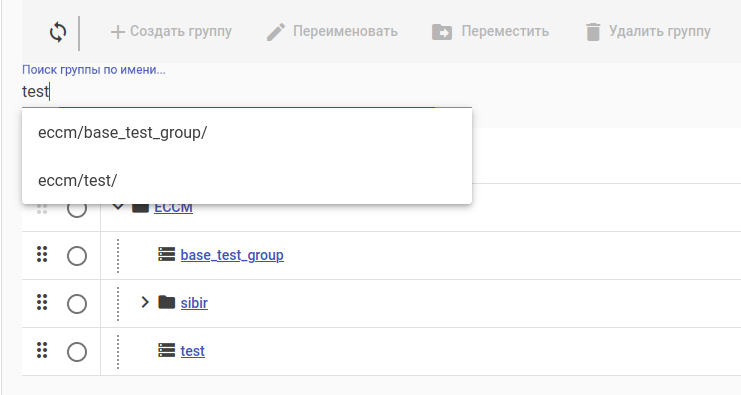Click the drag handle of the test row
741x395 pixels.
(42, 350)
